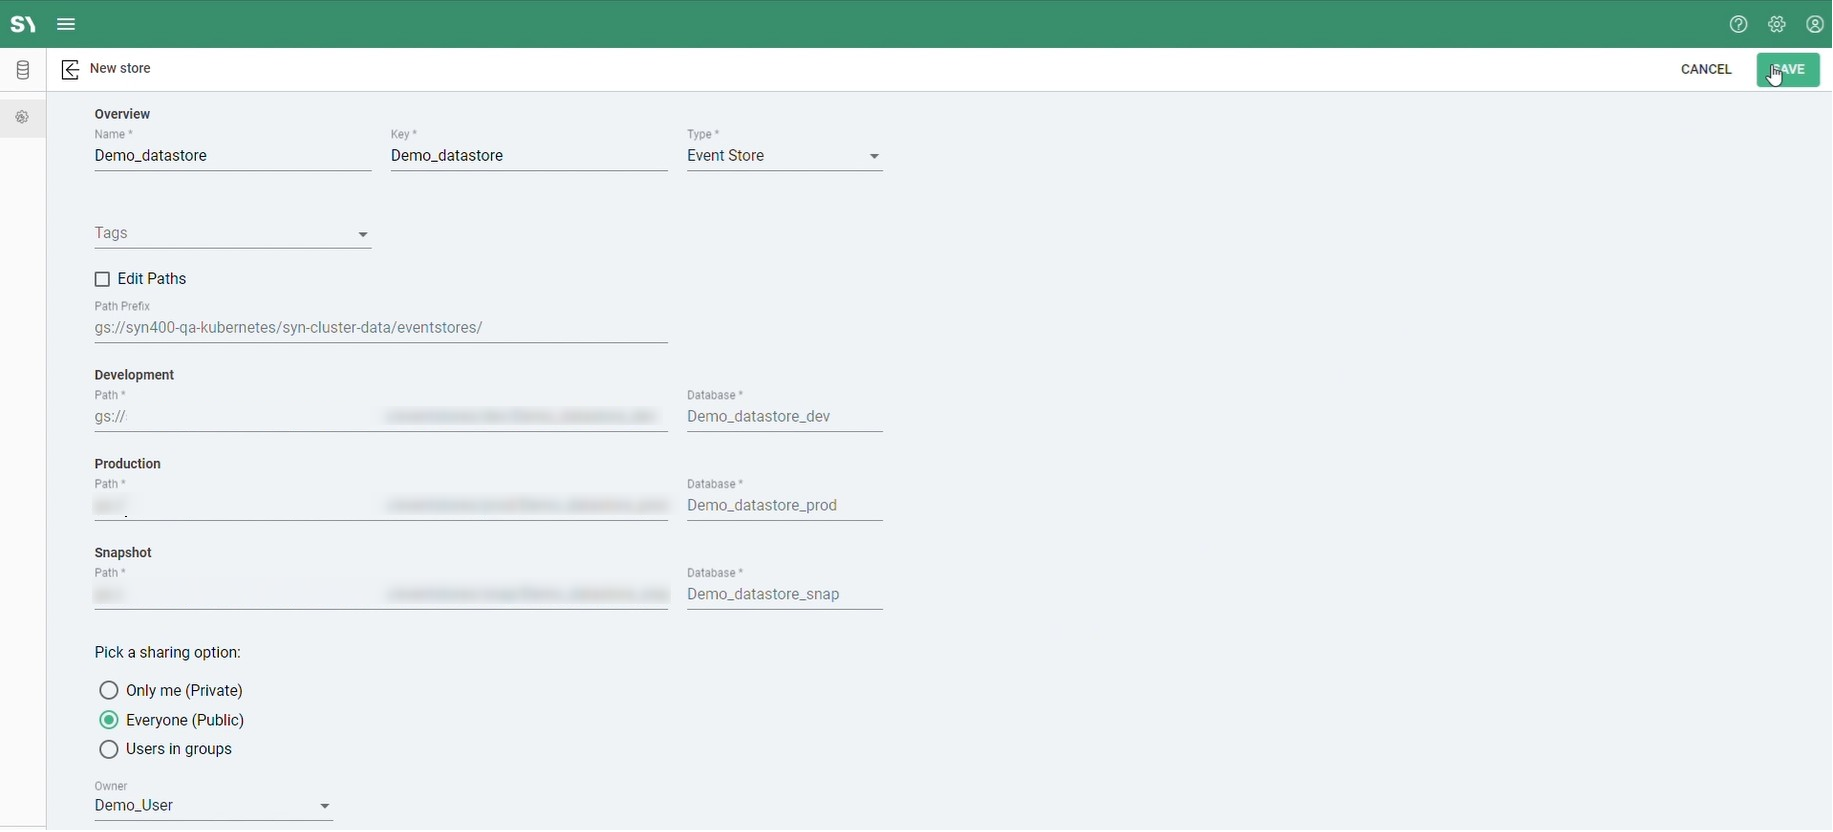Viewport: 1833px width, 832px height.
Task: Click the Cancel button
Action: (x=1706, y=70)
